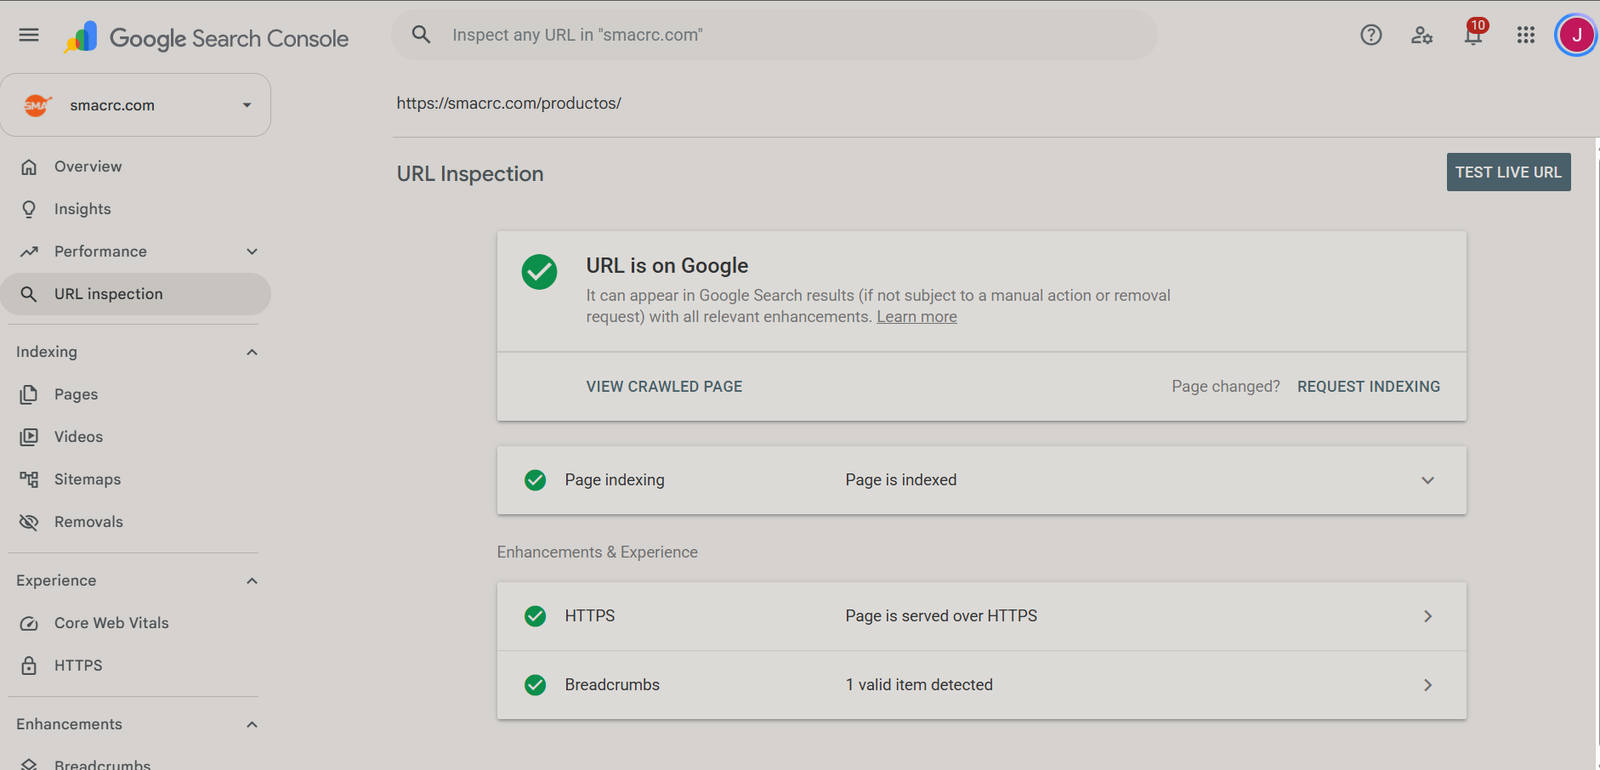This screenshot has width=1600, height=770.
Task: Click the HTTPS lock icon in sidebar
Action: click(29, 665)
